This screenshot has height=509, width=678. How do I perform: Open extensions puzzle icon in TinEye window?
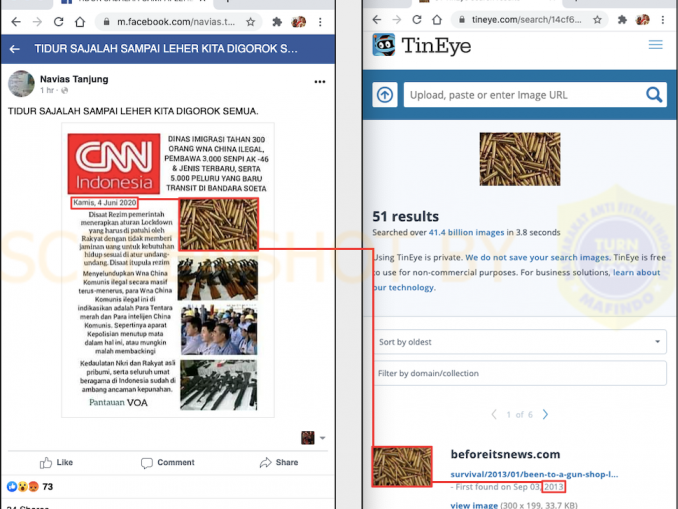[622, 19]
